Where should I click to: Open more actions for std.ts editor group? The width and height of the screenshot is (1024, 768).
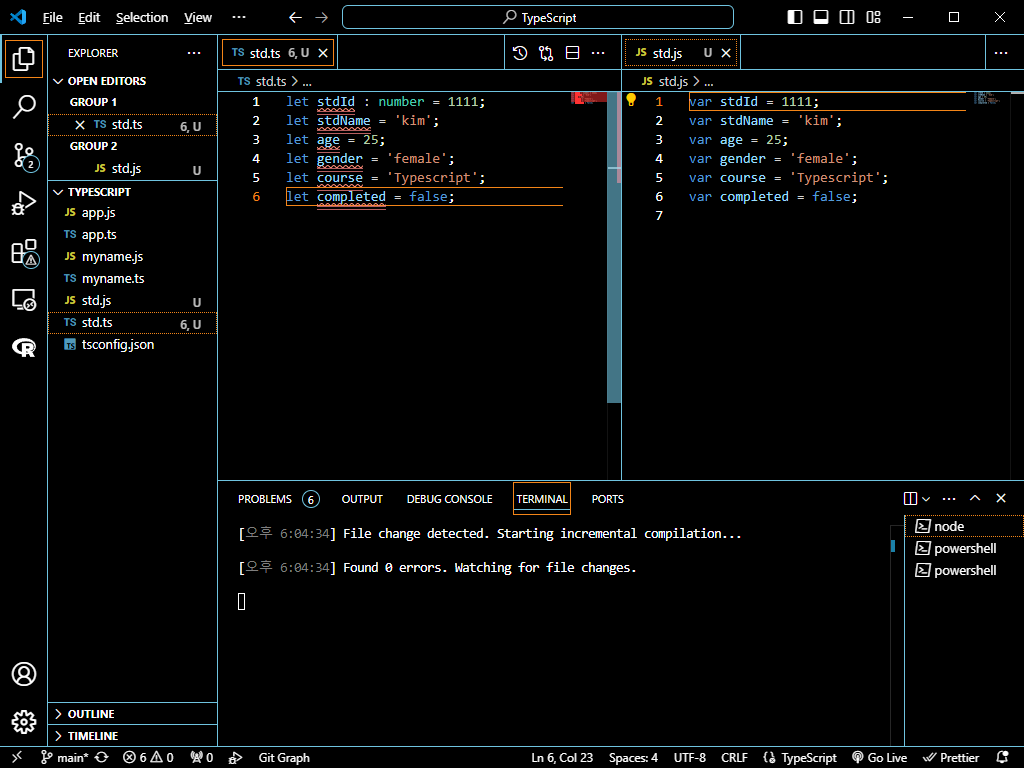(598, 53)
